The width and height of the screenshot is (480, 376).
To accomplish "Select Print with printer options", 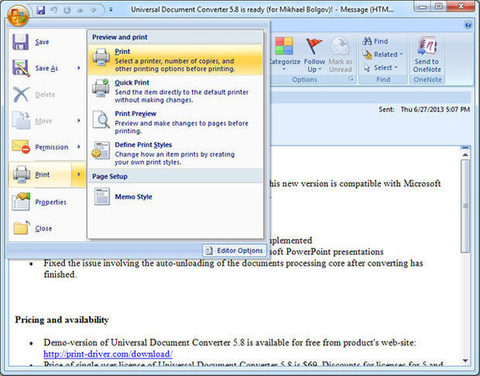I will 175,60.
